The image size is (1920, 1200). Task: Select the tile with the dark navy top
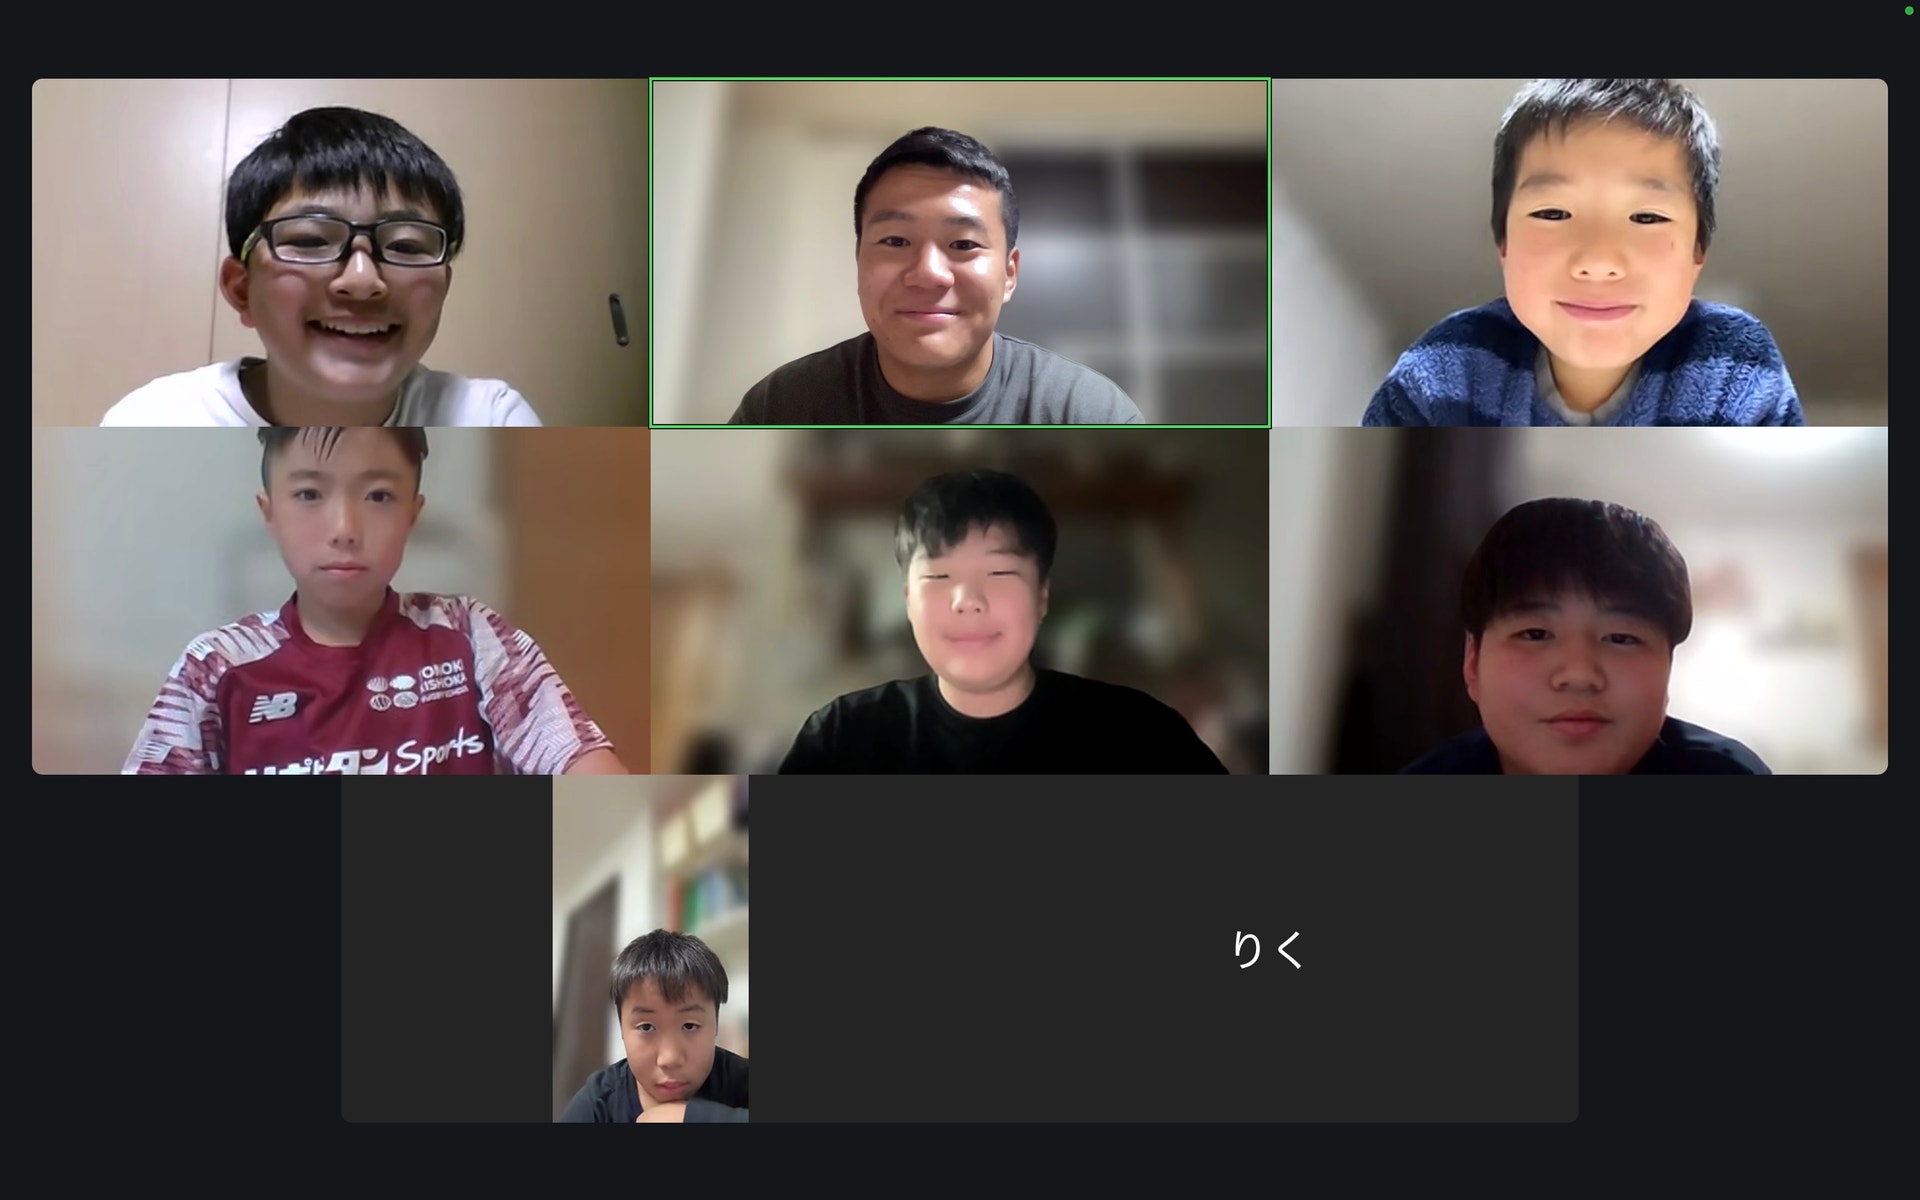(x=1579, y=601)
